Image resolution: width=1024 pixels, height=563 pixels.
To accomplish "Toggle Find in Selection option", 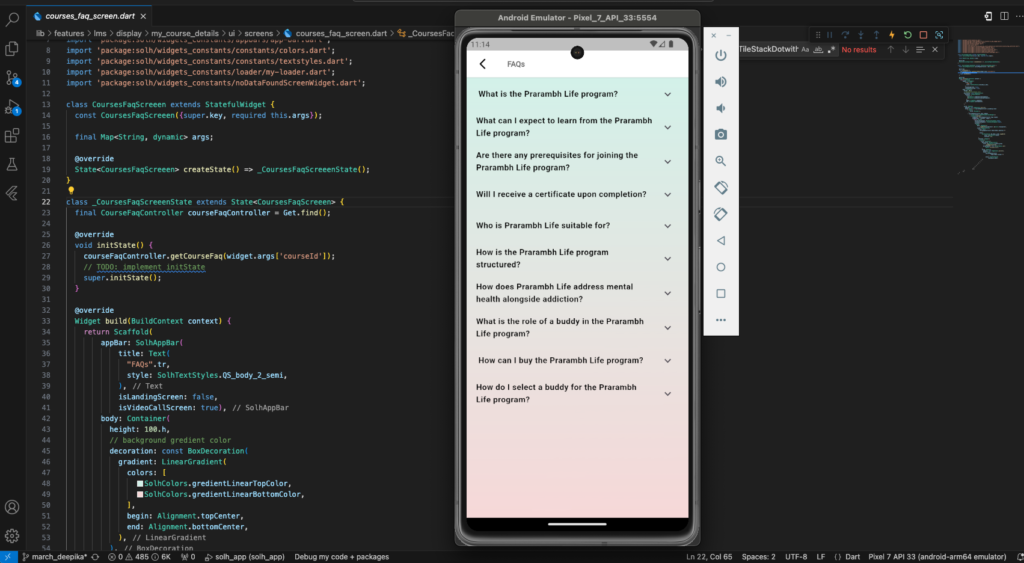I will tap(920, 50).
